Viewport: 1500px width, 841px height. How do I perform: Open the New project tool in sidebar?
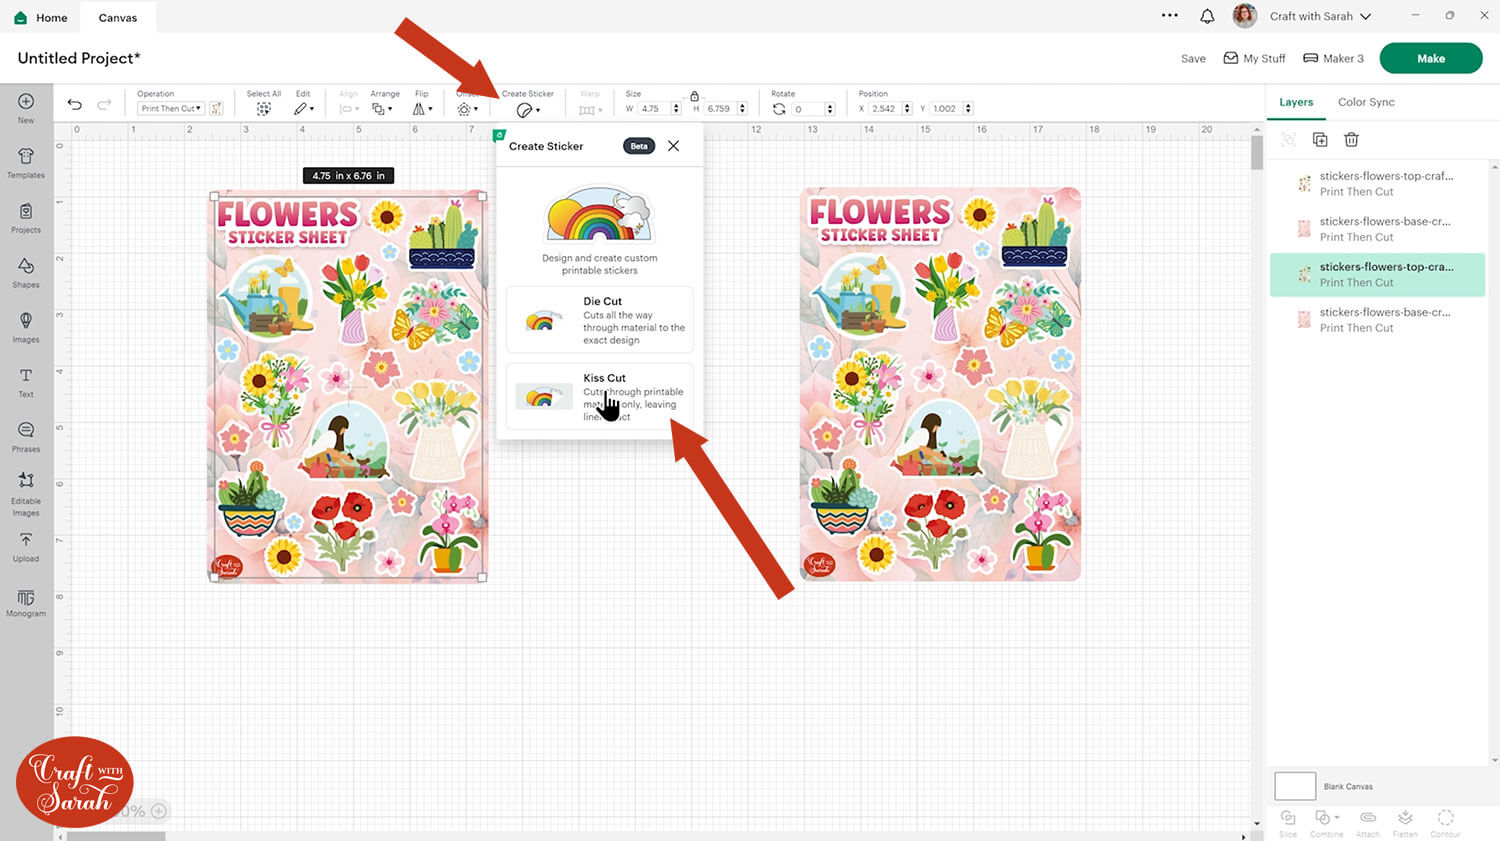pos(26,108)
